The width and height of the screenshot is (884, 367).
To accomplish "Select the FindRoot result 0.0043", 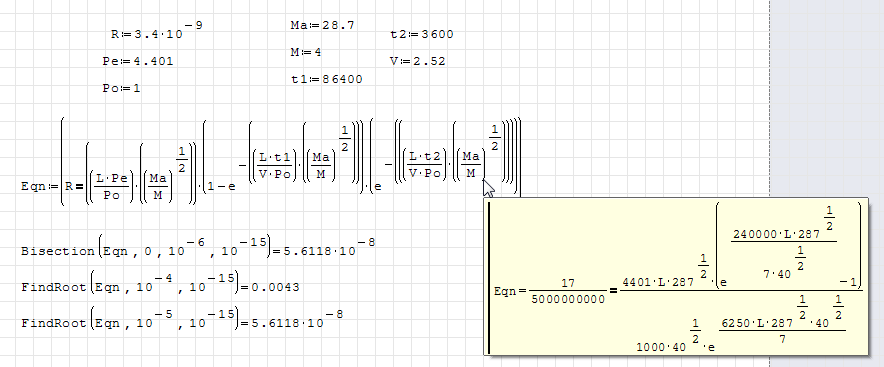I will [x=275, y=288].
